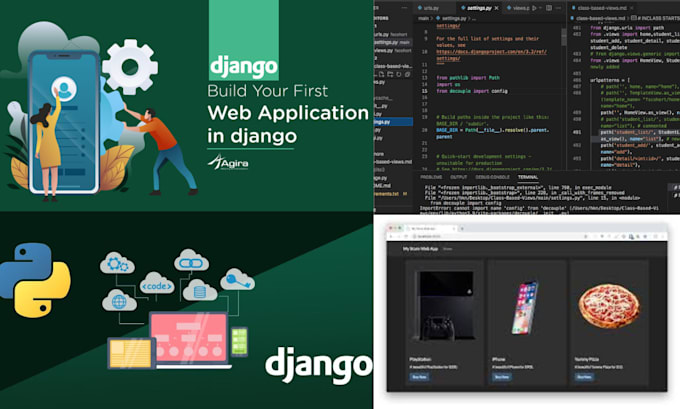Click Buy Now under iPhone
The width and height of the screenshot is (680, 409).
coord(502,377)
